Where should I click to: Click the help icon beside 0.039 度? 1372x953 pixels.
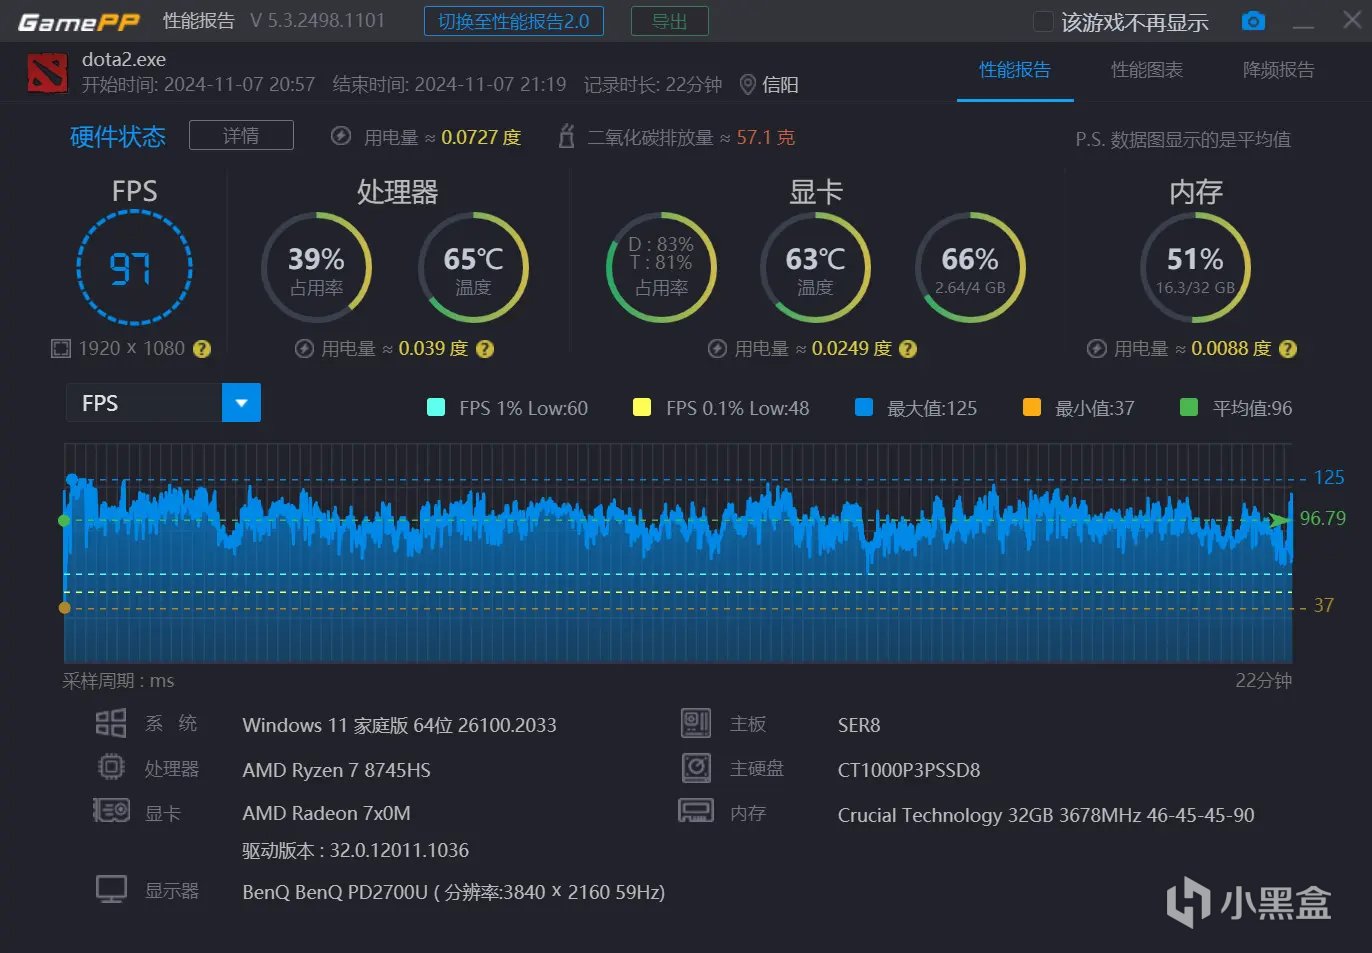tap(485, 349)
